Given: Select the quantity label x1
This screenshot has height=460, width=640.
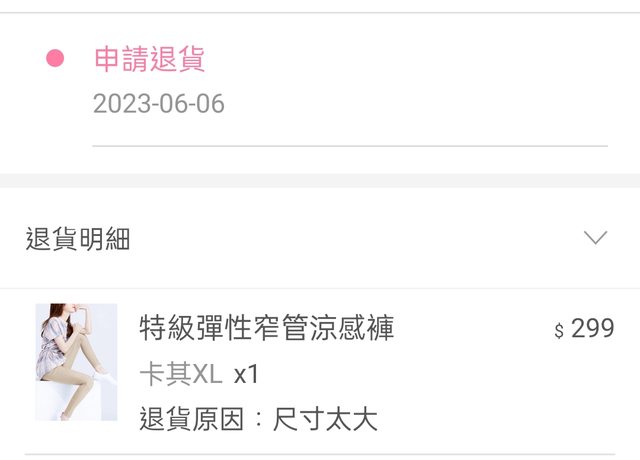Looking at the screenshot, I should [246, 374].
